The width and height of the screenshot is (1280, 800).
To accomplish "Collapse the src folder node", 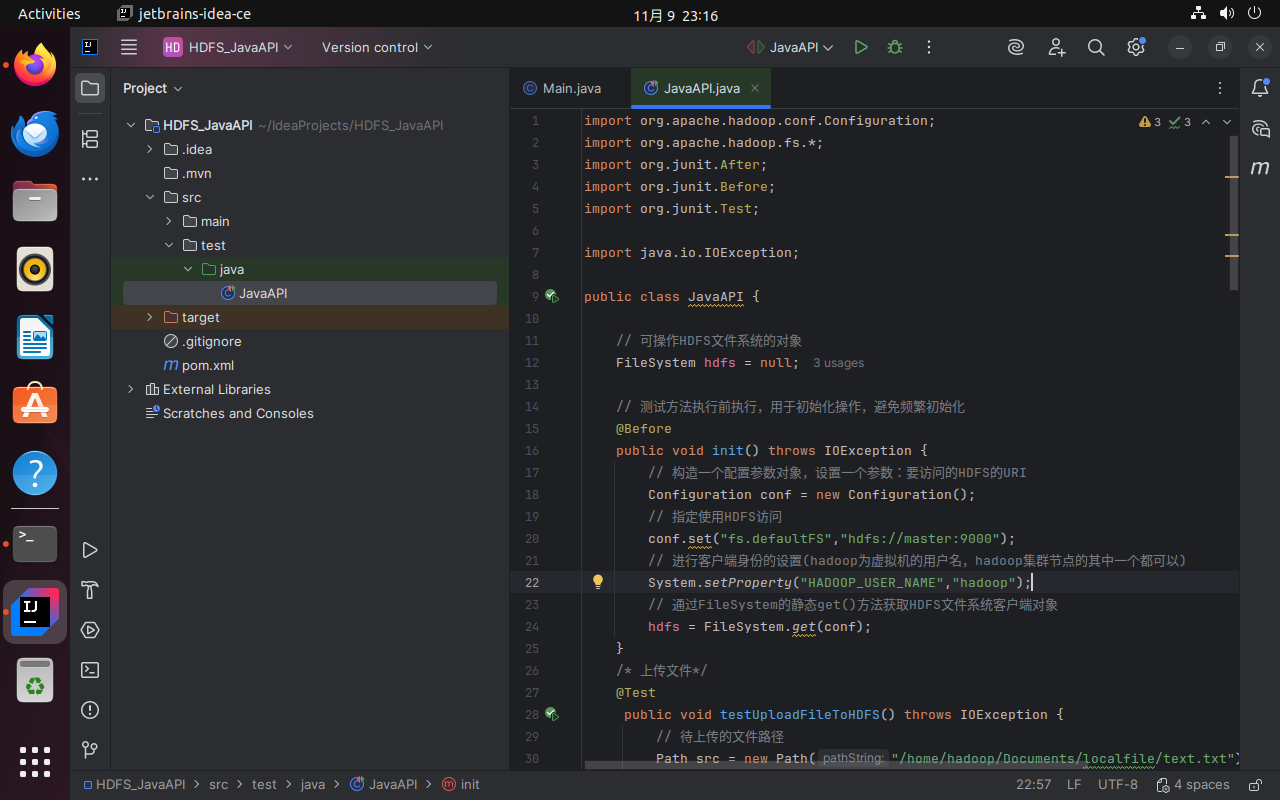I will click(149, 197).
